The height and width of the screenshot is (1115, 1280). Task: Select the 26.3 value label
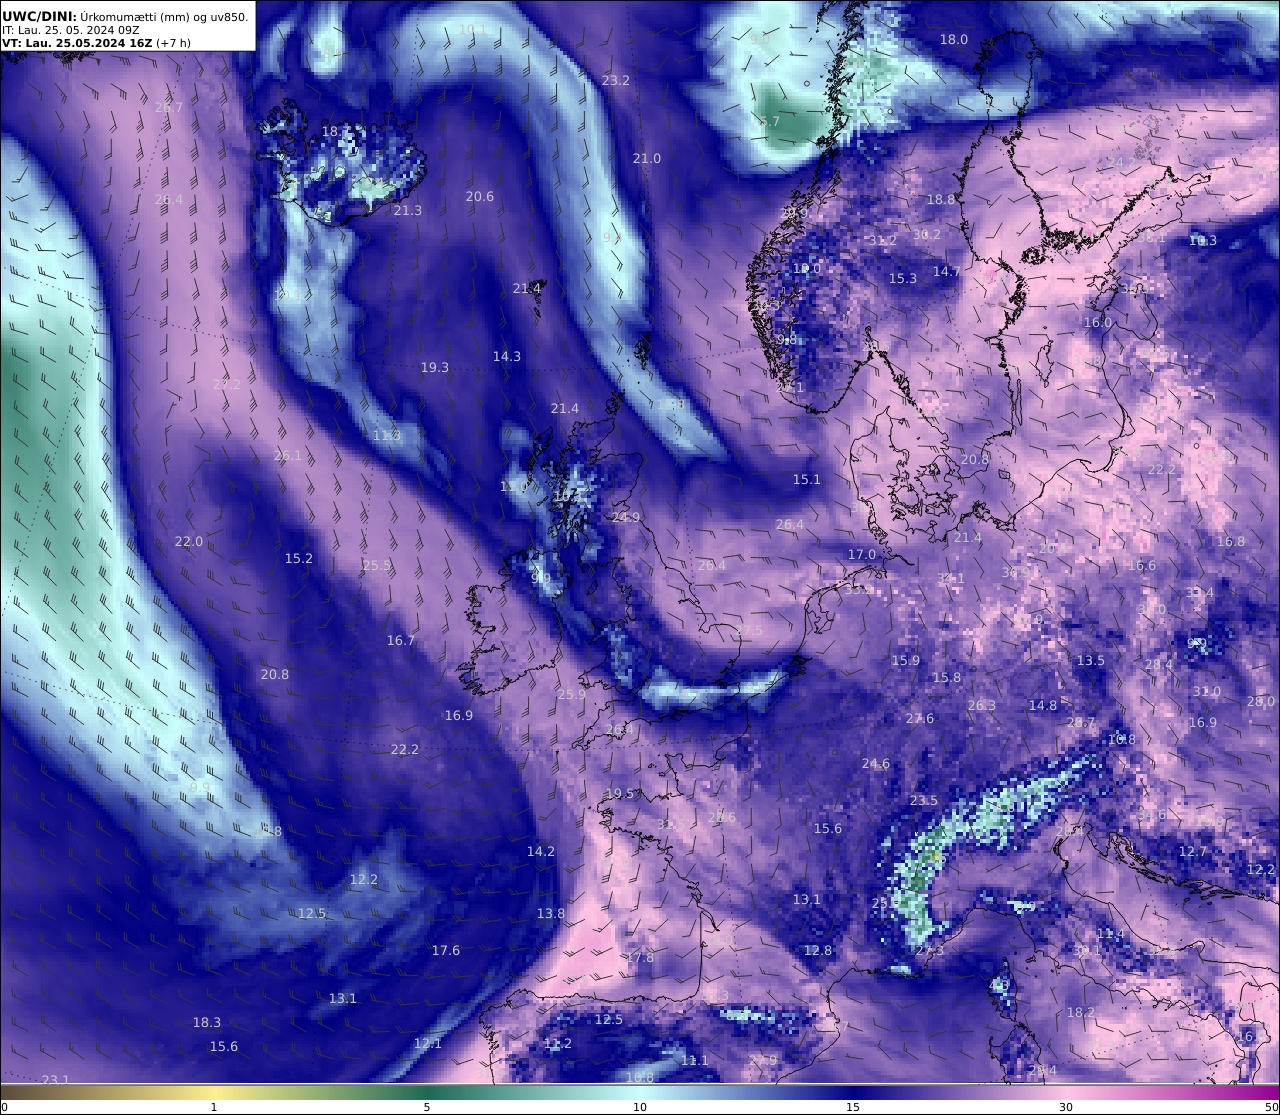[982, 705]
